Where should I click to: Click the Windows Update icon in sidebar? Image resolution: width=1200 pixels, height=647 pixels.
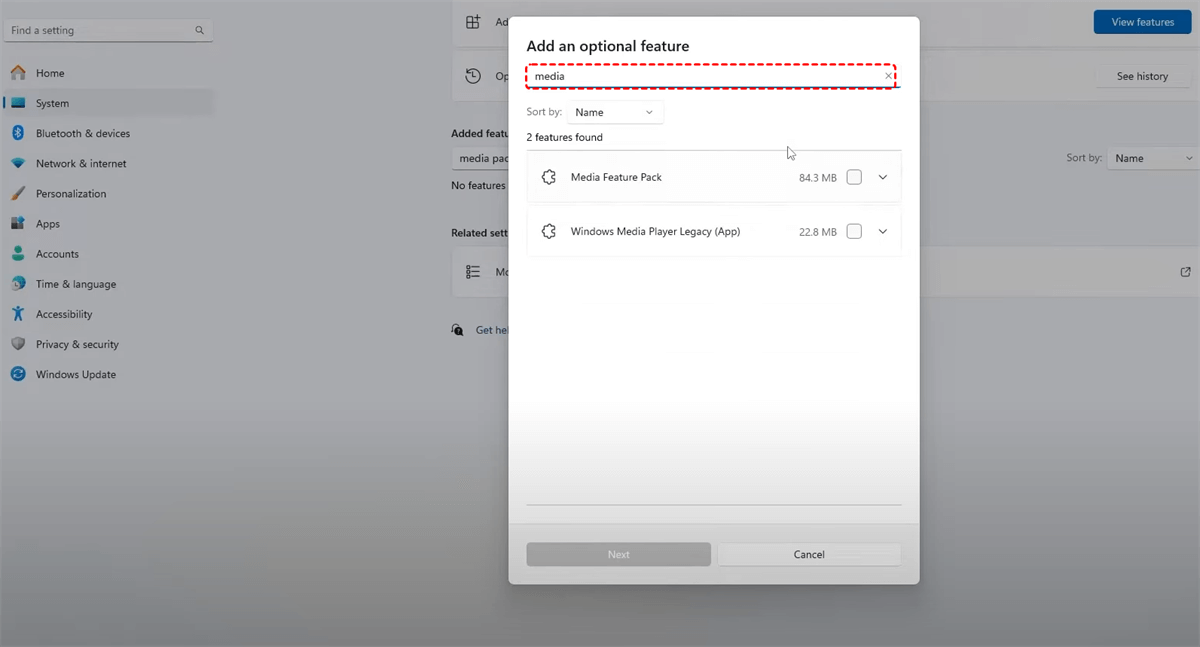click(18, 374)
